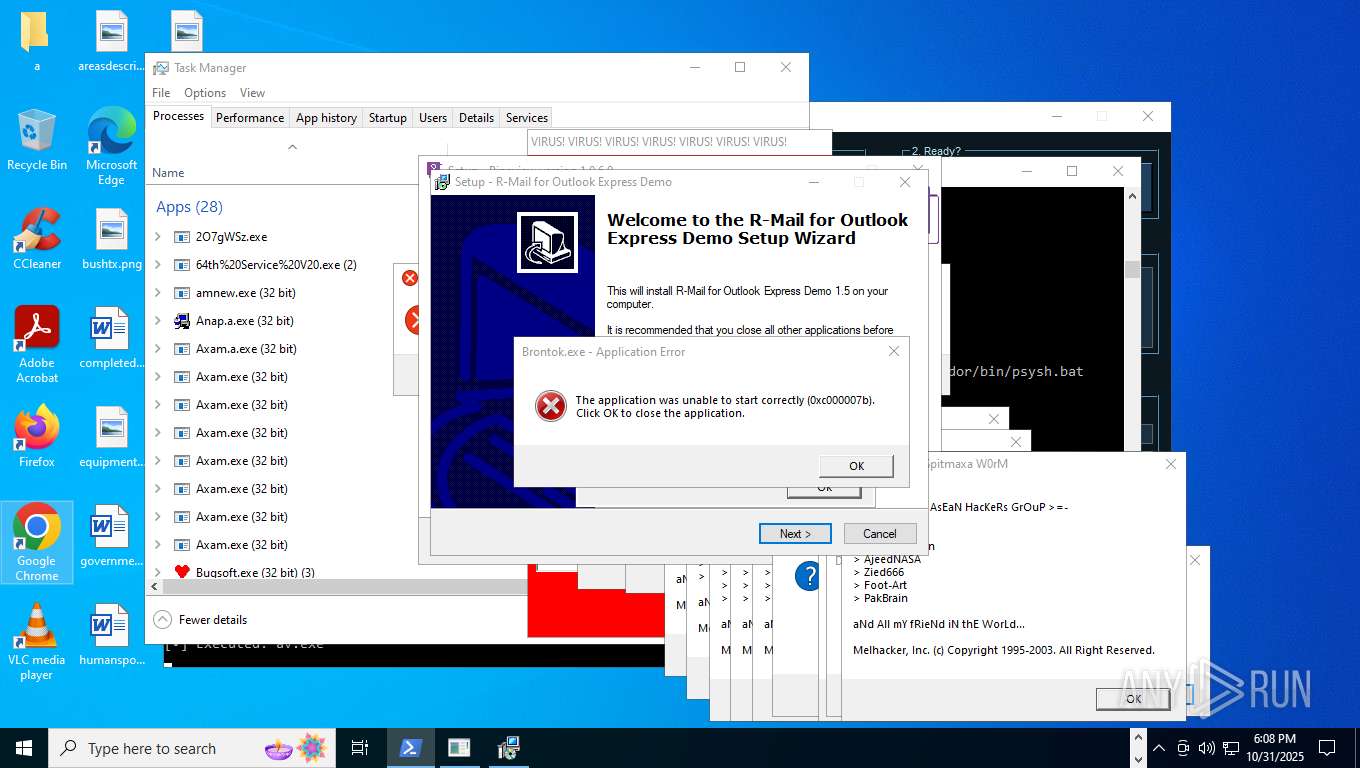Open the Recycle Bin desktop icon

click(x=36, y=140)
